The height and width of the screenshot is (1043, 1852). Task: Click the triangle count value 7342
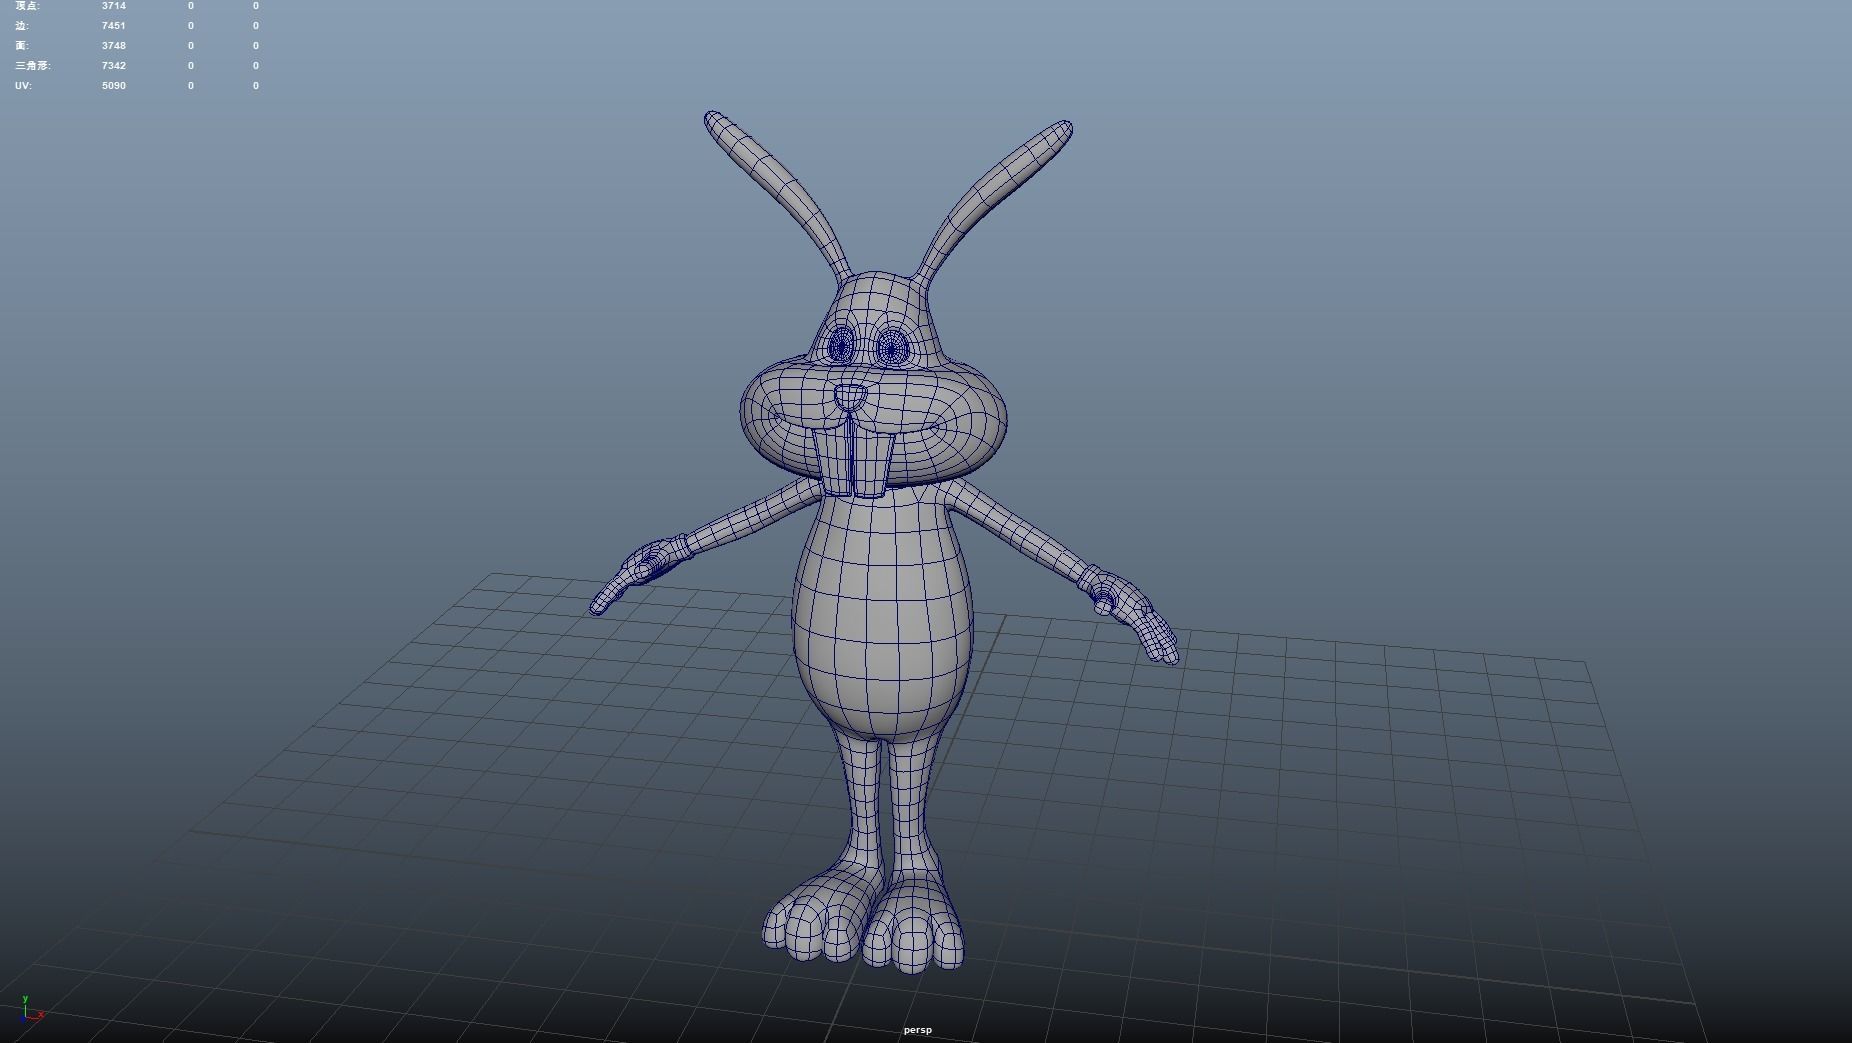(x=114, y=66)
